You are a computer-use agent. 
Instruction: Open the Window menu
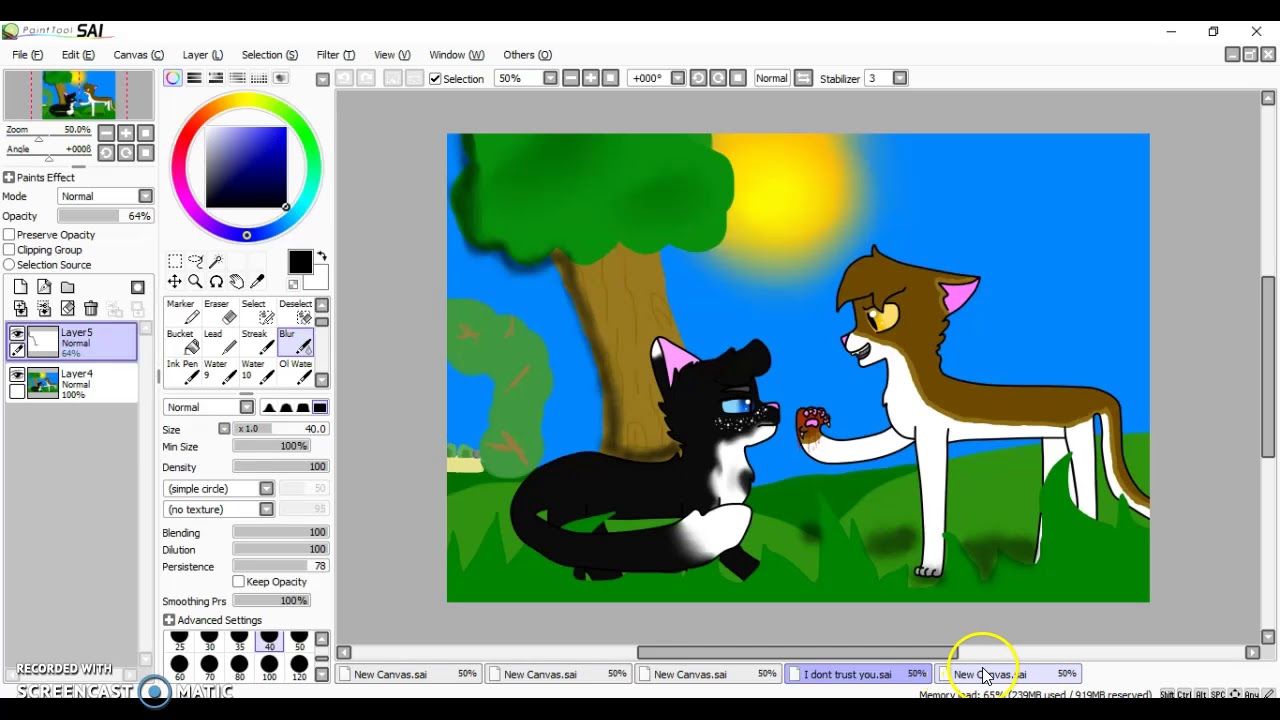tap(457, 55)
